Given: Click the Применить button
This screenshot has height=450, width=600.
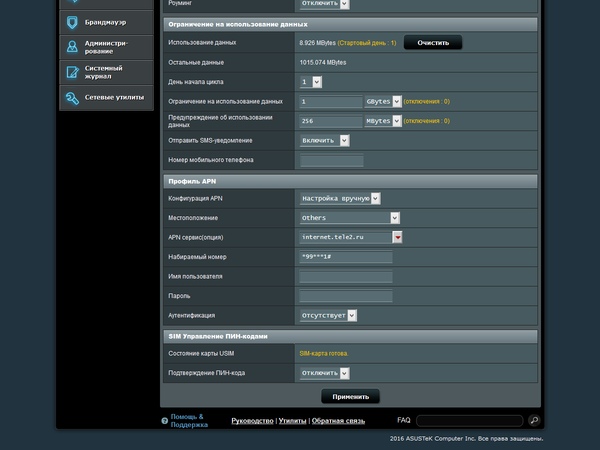Looking at the screenshot, I should click(351, 396).
